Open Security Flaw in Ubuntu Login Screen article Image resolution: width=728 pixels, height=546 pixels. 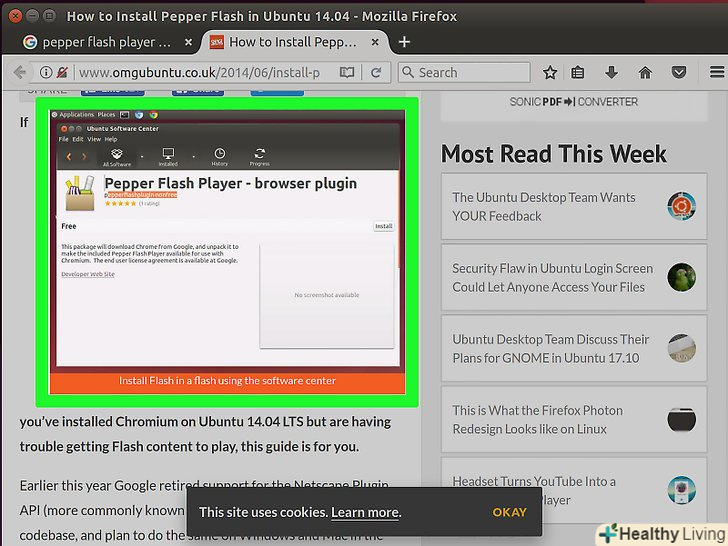[x=552, y=278]
